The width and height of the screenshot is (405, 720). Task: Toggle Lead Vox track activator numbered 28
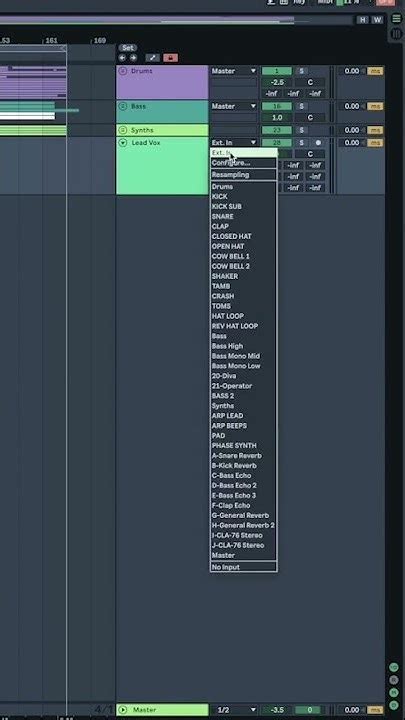click(x=276, y=143)
